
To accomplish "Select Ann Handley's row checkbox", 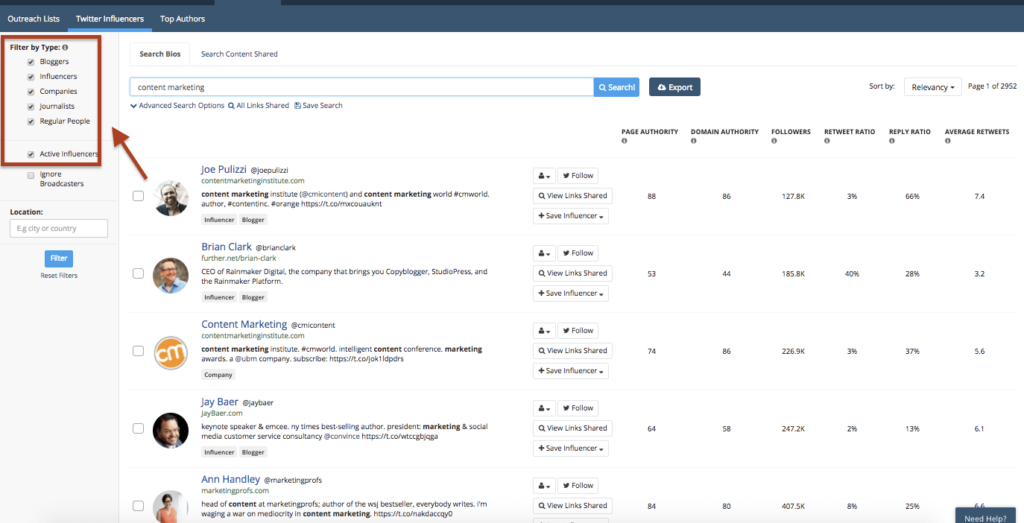I will (138, 505).
